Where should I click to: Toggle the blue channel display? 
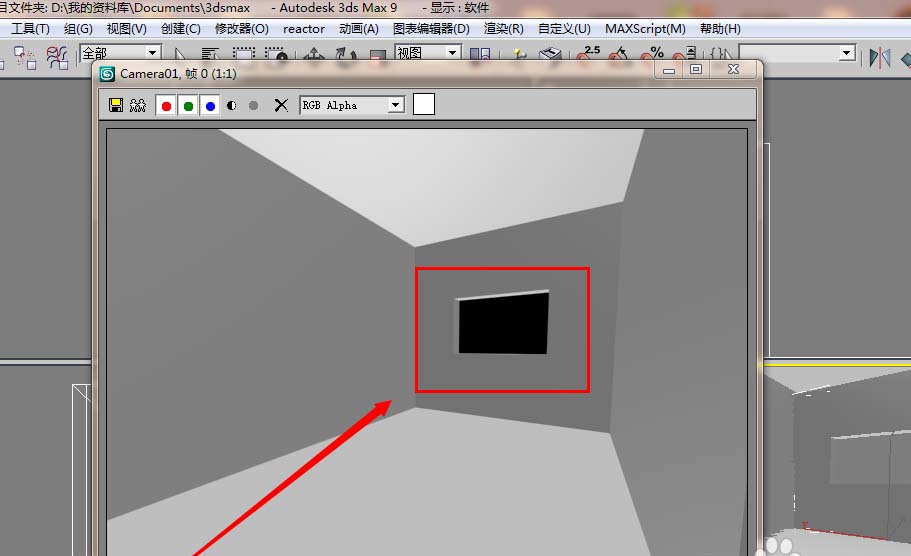tap(210, 106)
